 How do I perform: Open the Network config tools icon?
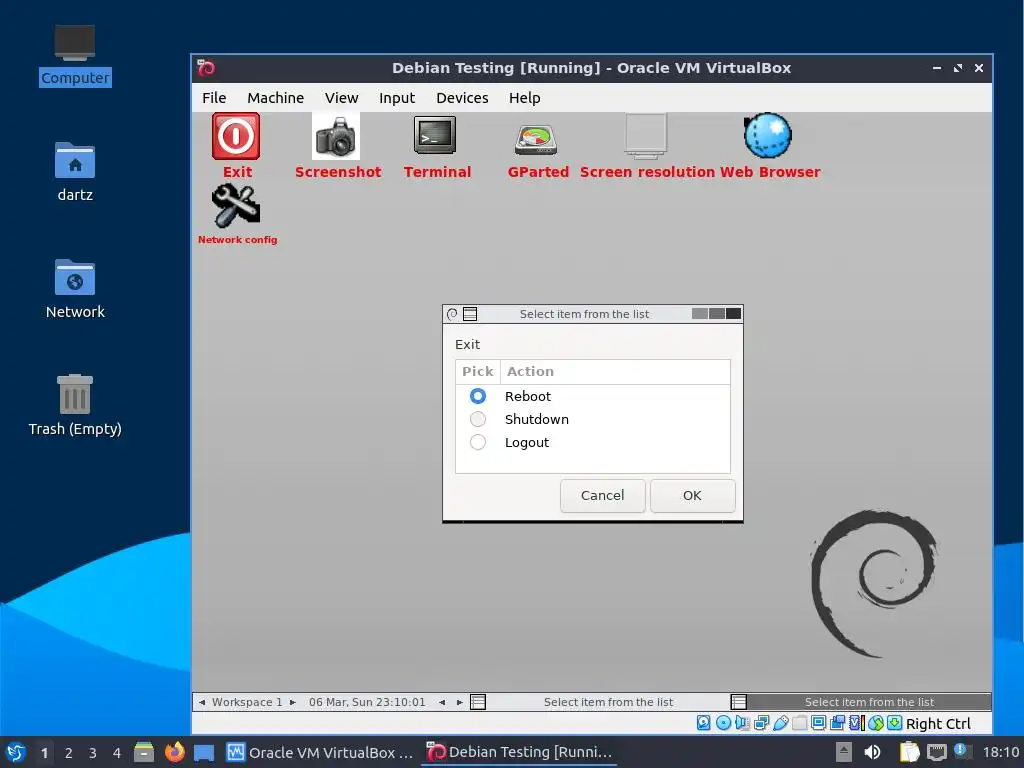click(236, 206)
